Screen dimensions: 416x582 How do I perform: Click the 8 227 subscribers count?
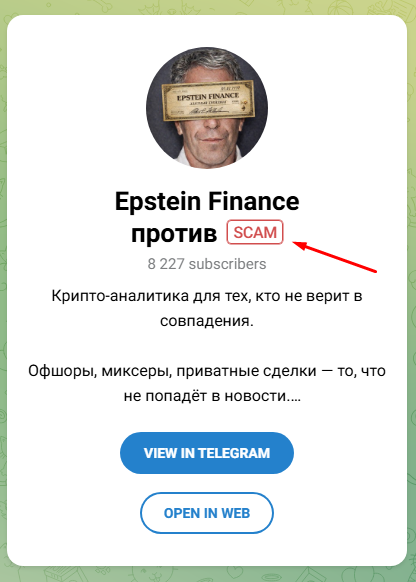point(207,264)
